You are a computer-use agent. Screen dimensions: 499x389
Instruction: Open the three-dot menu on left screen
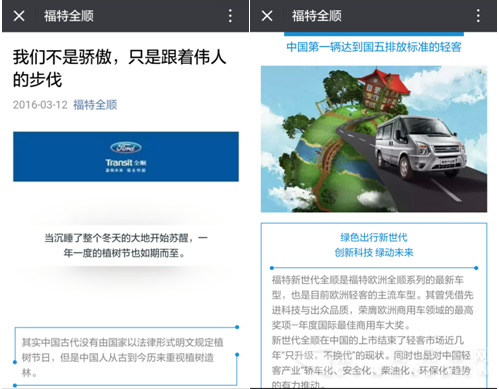click(x=230, y=16)
